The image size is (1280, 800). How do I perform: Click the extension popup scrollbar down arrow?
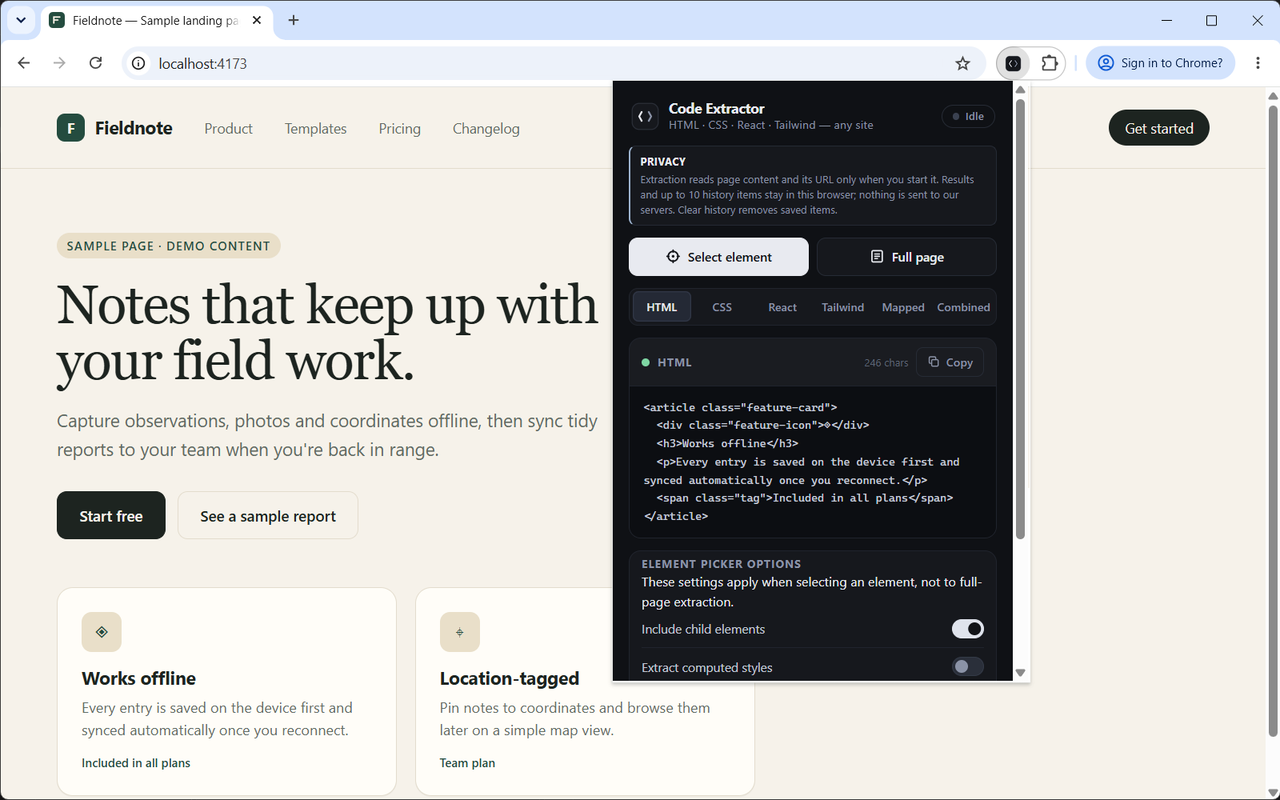coord(1021,673)
